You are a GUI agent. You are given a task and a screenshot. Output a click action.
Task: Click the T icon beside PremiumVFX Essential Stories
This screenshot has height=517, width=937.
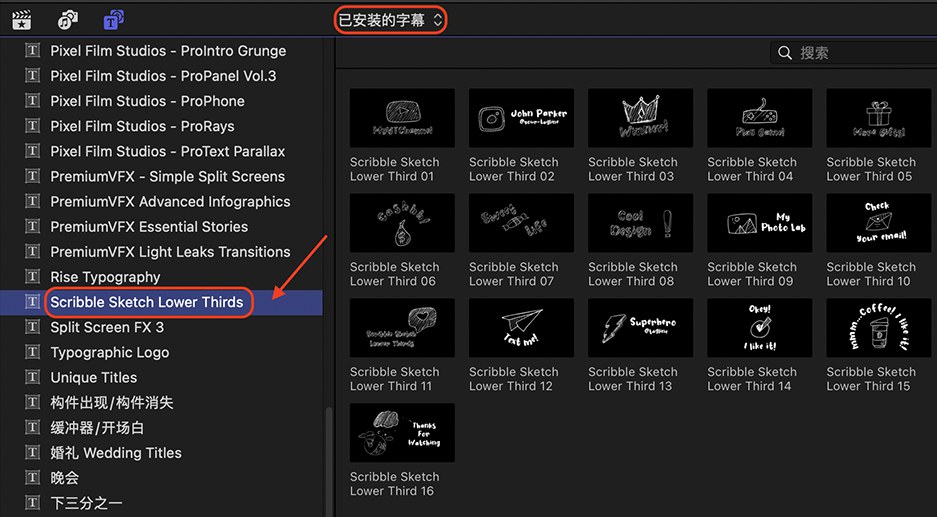(x=32, y=227)
